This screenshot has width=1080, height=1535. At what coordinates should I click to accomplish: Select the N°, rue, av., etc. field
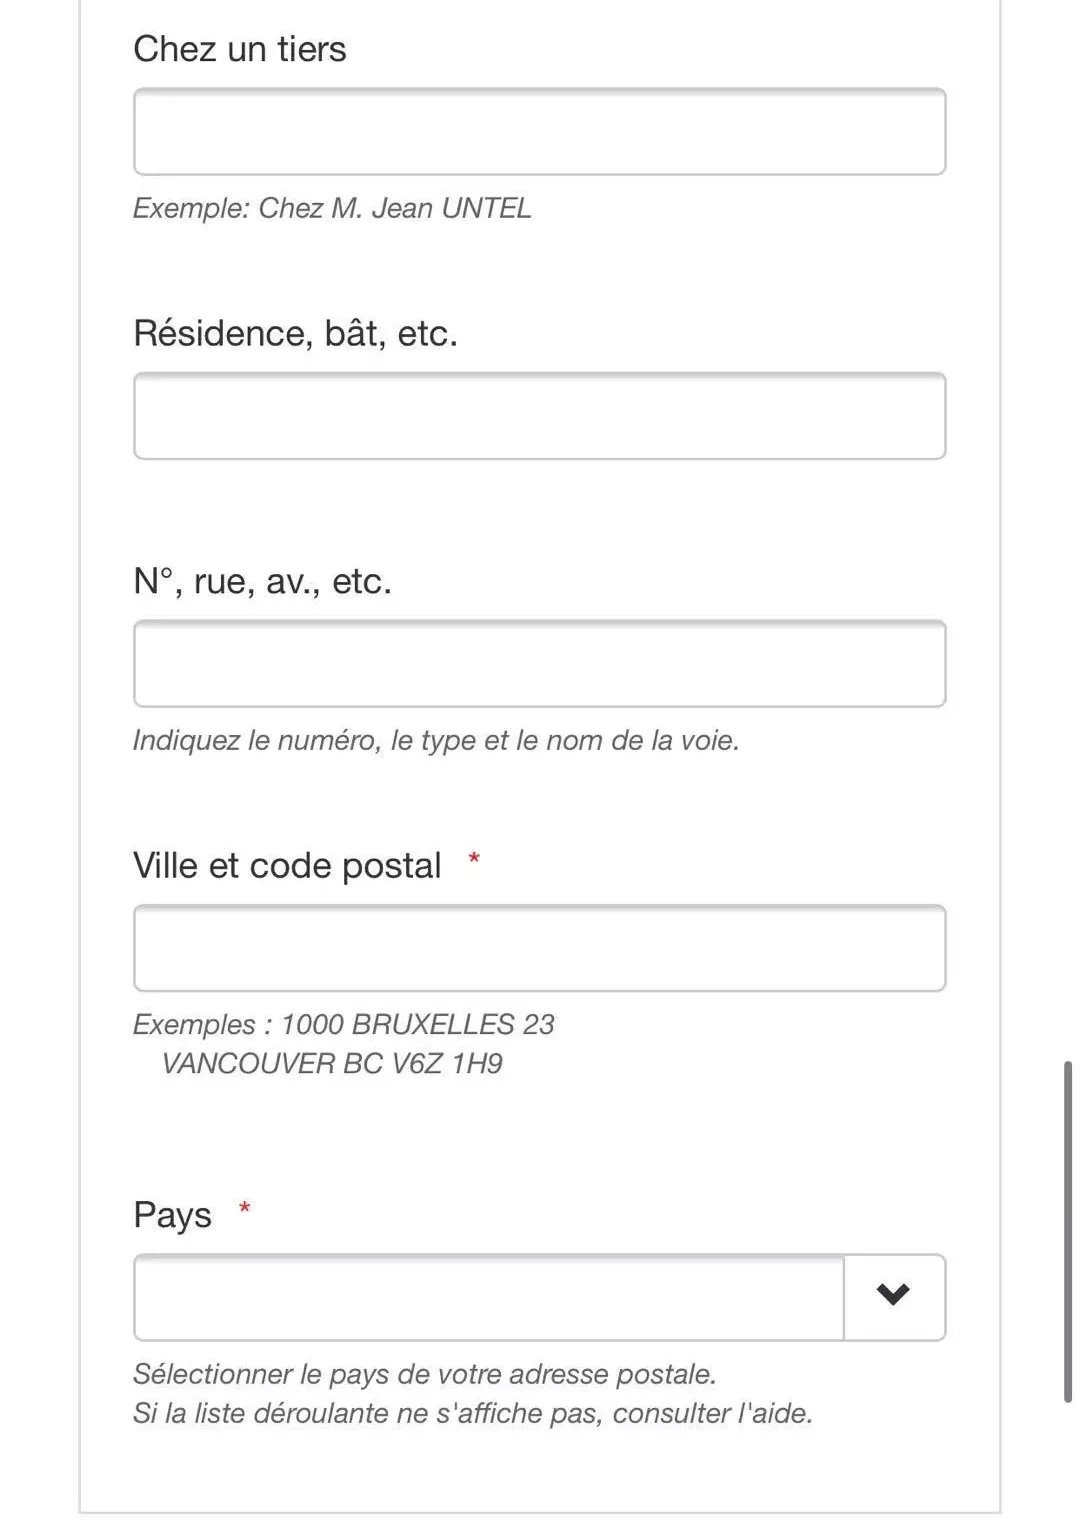click(x=539, y=664)
